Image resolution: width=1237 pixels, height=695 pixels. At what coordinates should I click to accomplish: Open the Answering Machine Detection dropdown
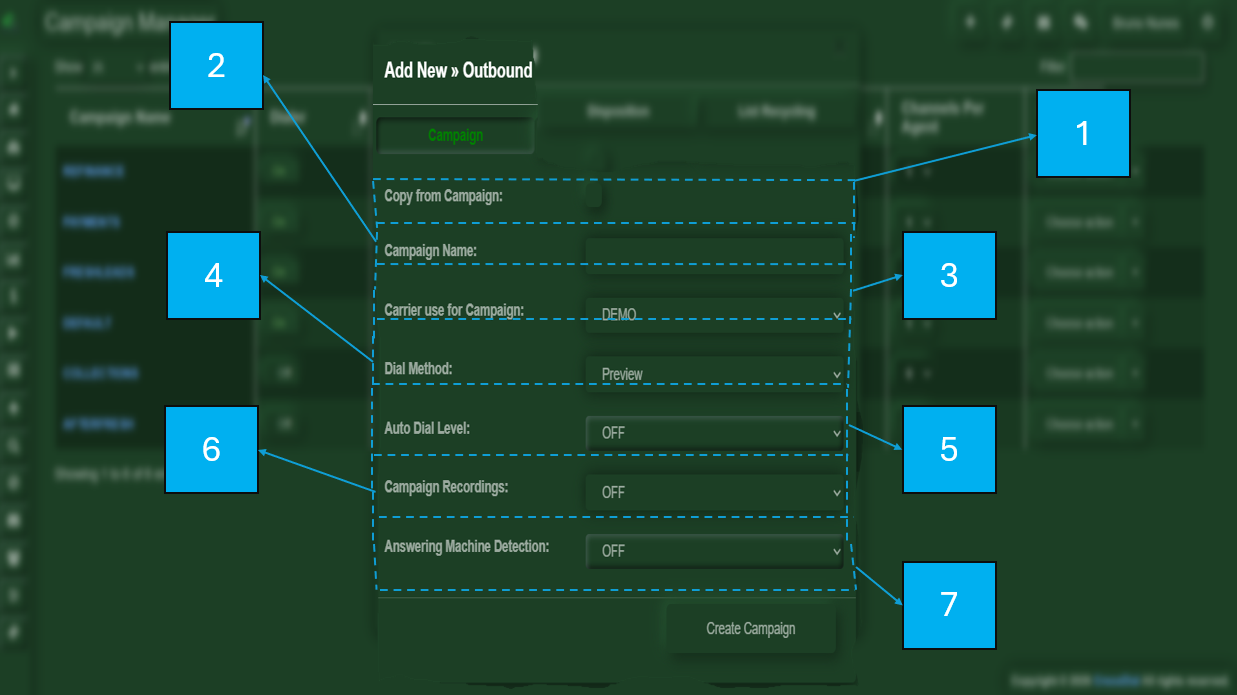(714, 550)
